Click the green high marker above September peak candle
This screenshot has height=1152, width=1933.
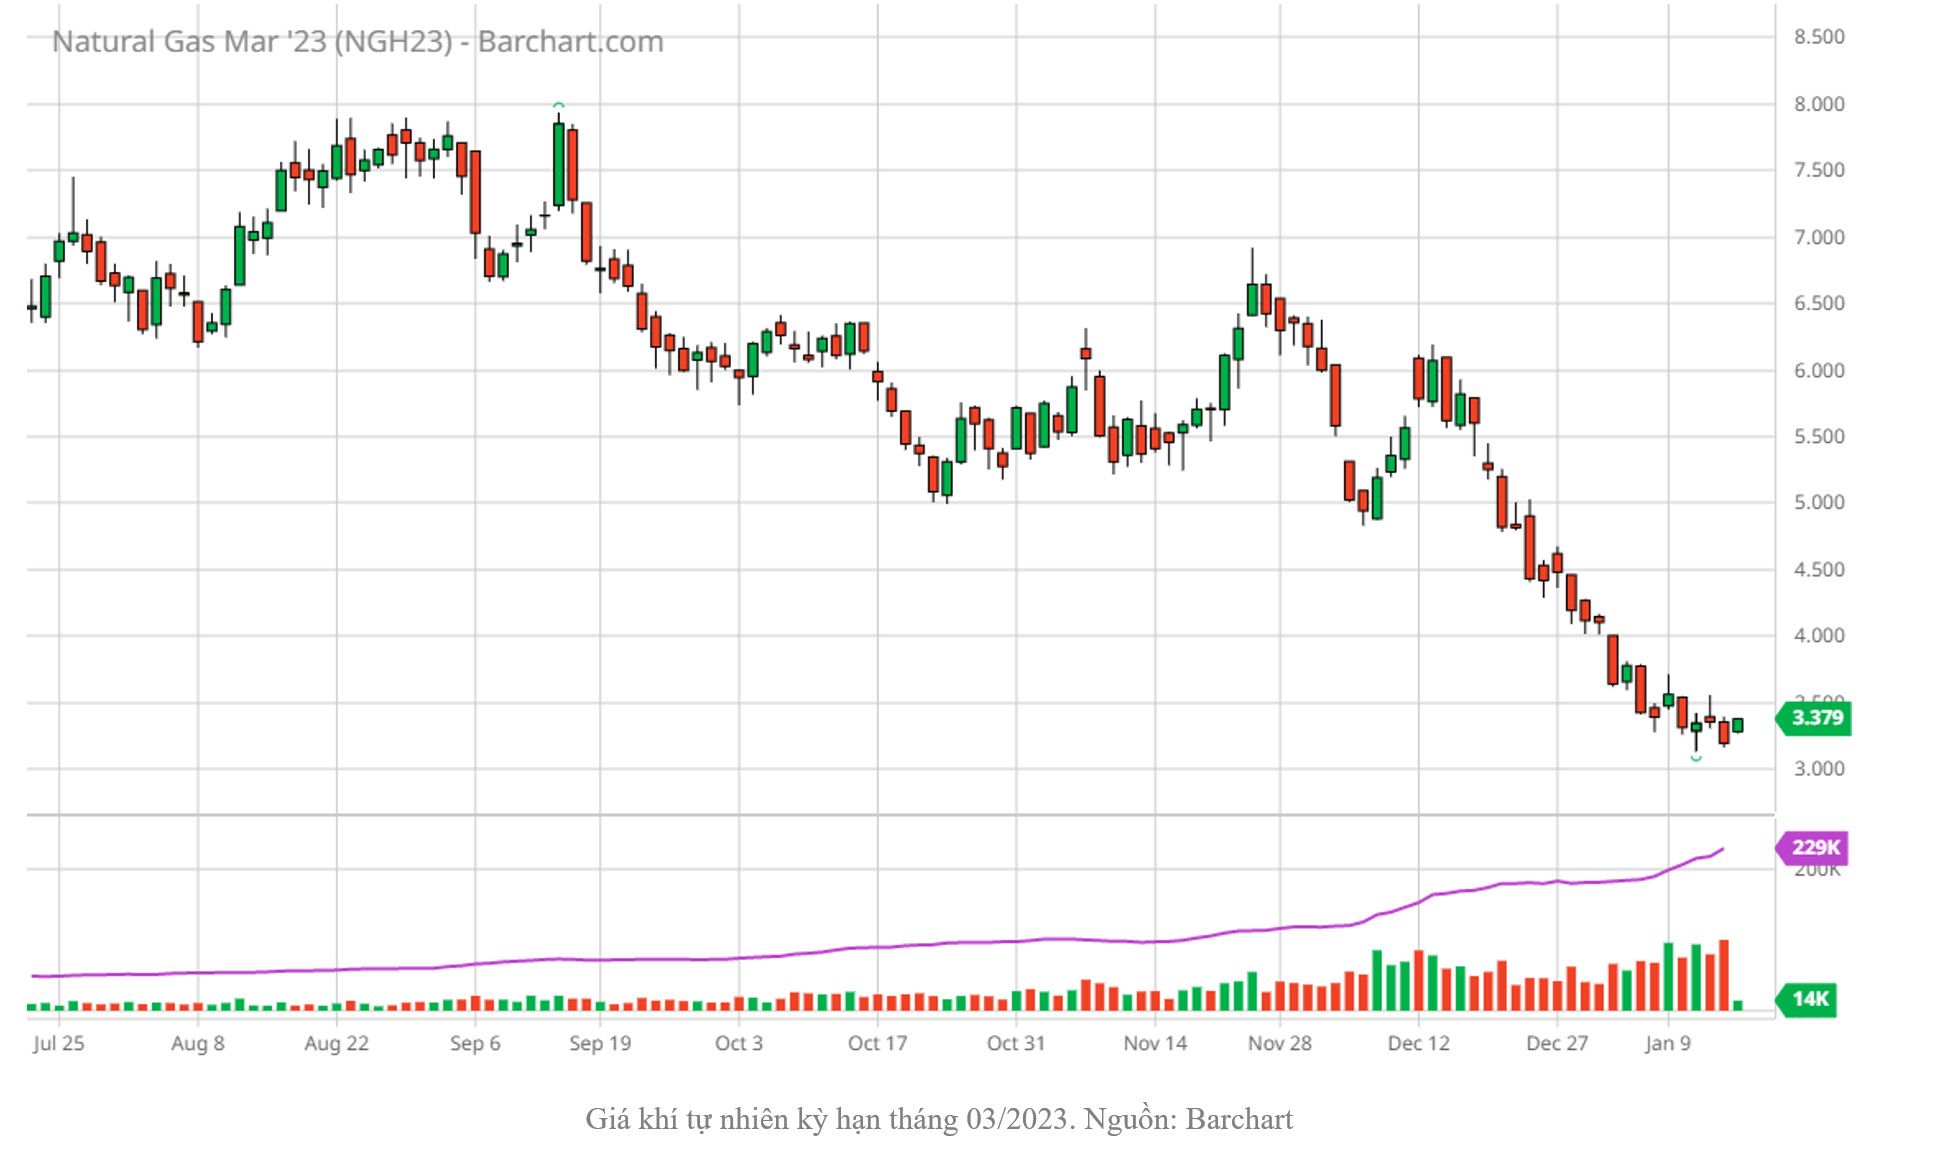(x=559, y=105)
